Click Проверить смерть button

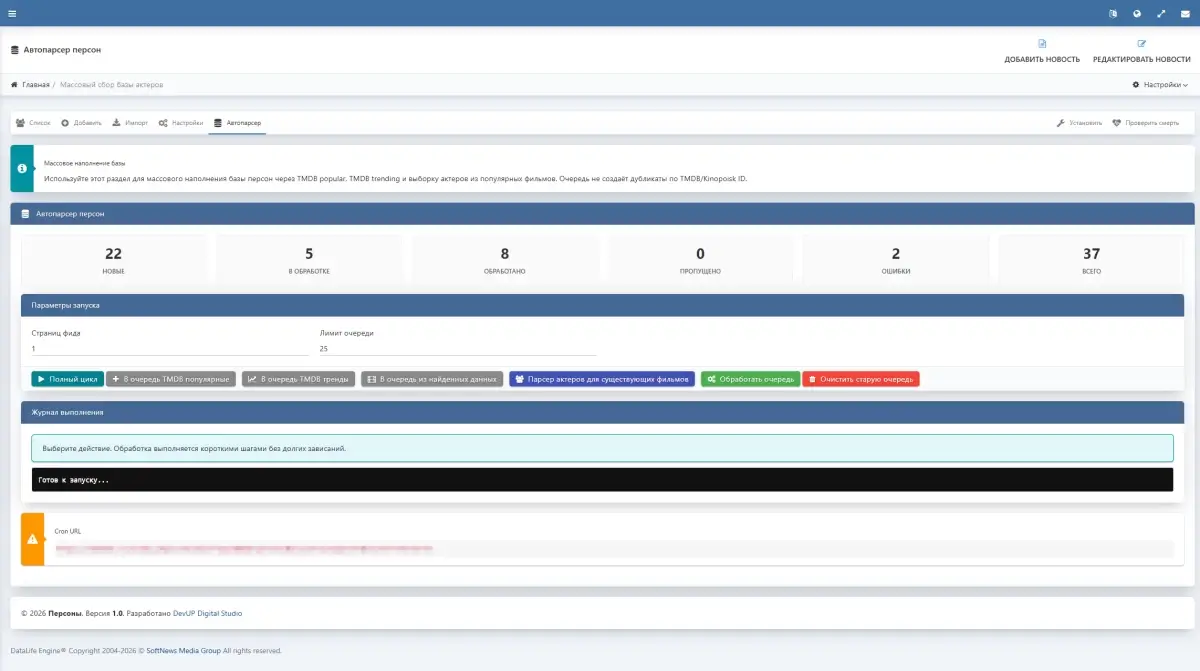click(x=1146, y=123)
